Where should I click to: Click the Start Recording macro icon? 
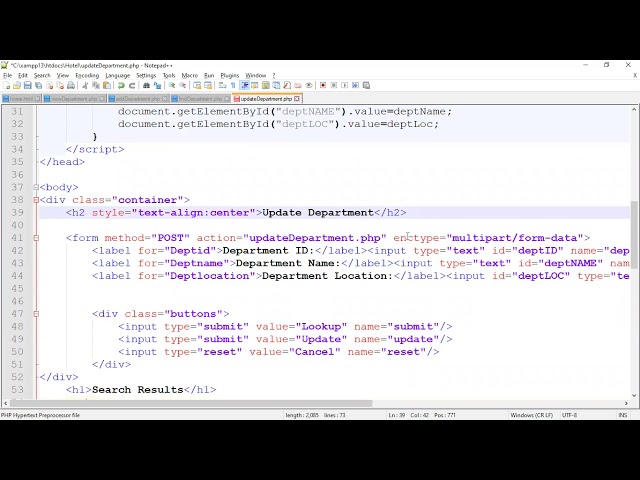point(322,86)
